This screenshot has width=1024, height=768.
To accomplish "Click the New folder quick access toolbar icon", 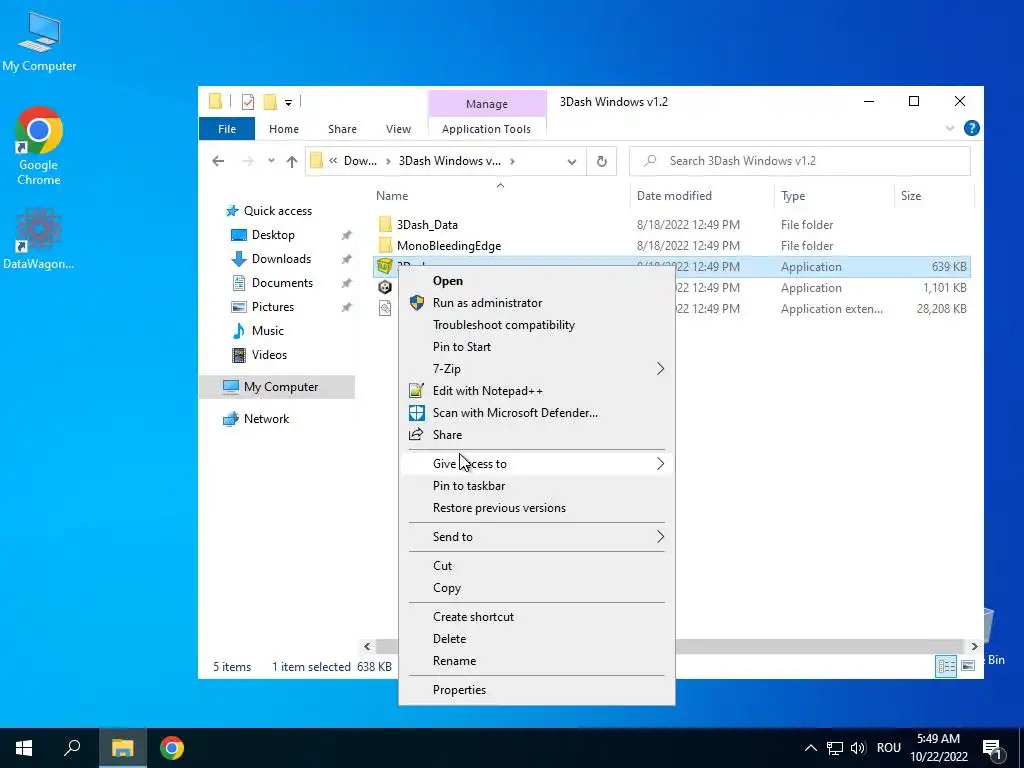I will 270,102.
